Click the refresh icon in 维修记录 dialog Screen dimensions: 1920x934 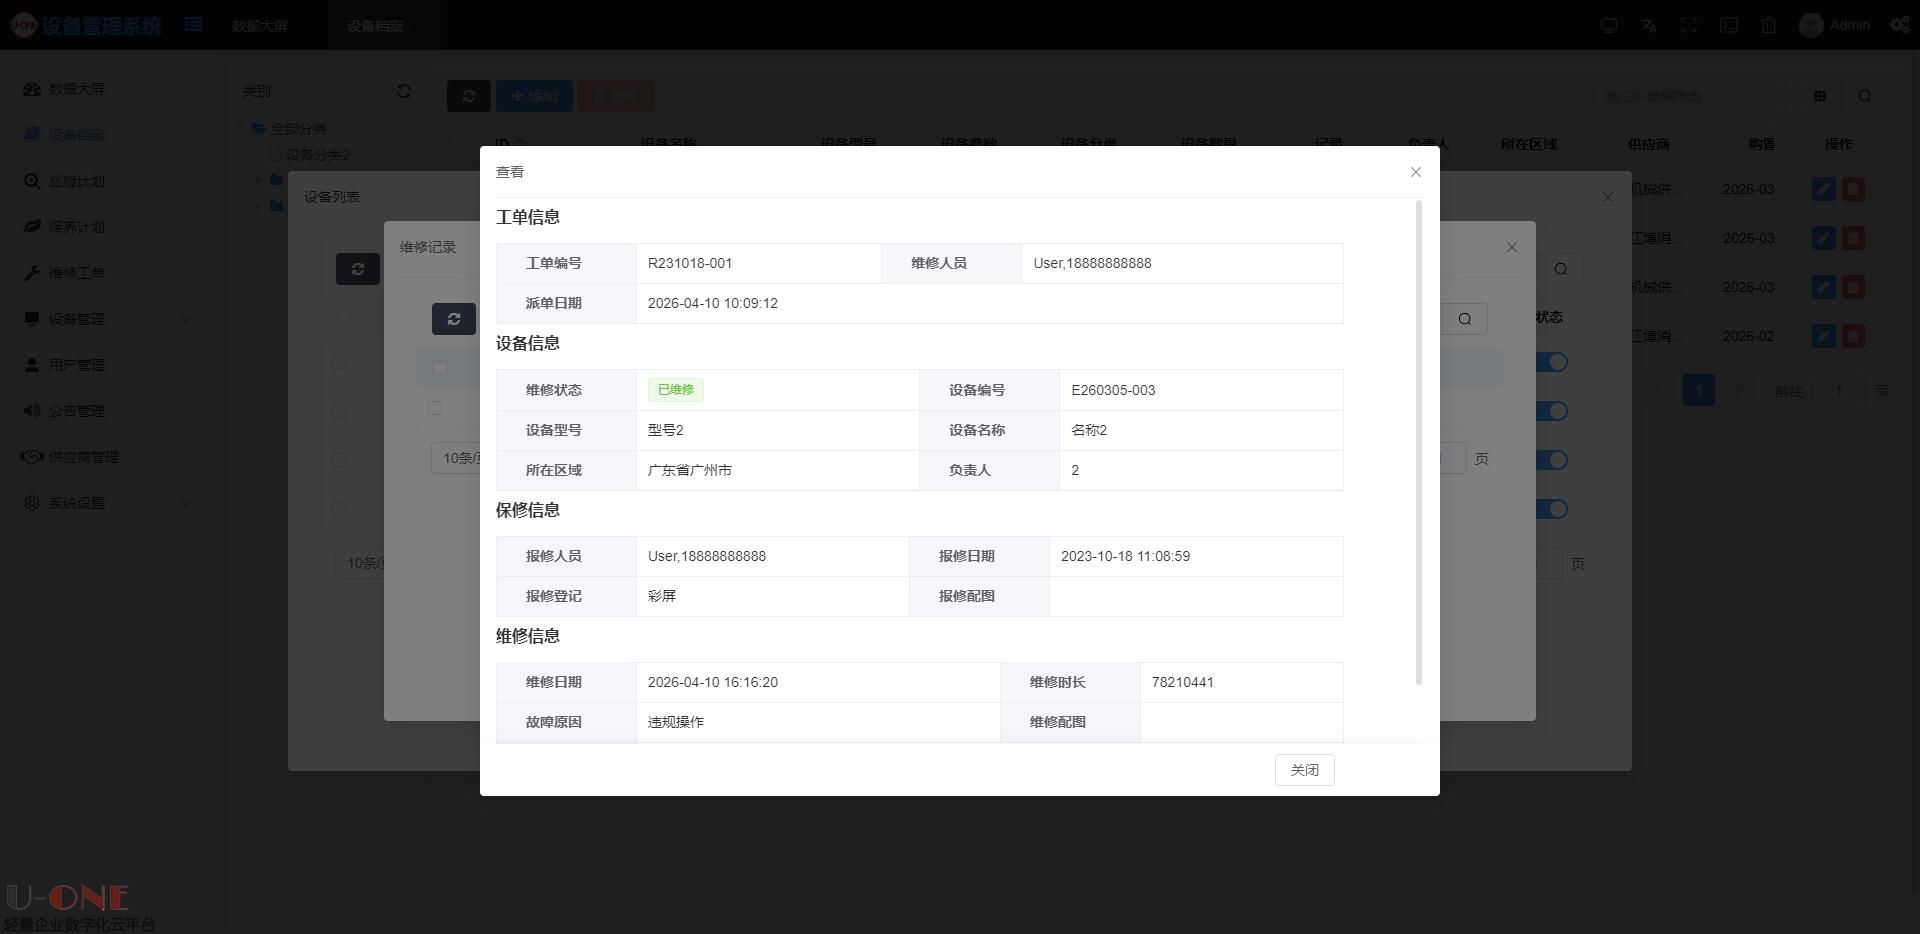coord(453,319)
